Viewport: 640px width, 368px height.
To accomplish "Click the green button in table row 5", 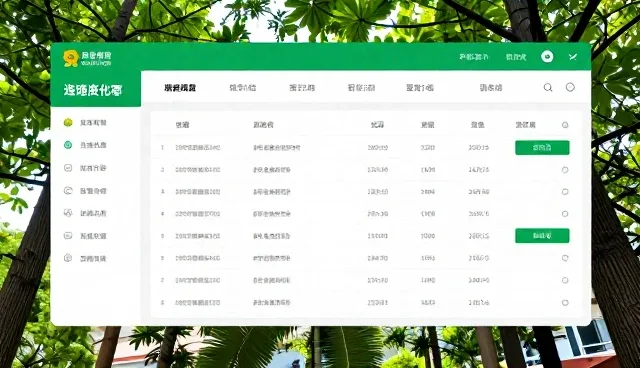I will [542, 236].
